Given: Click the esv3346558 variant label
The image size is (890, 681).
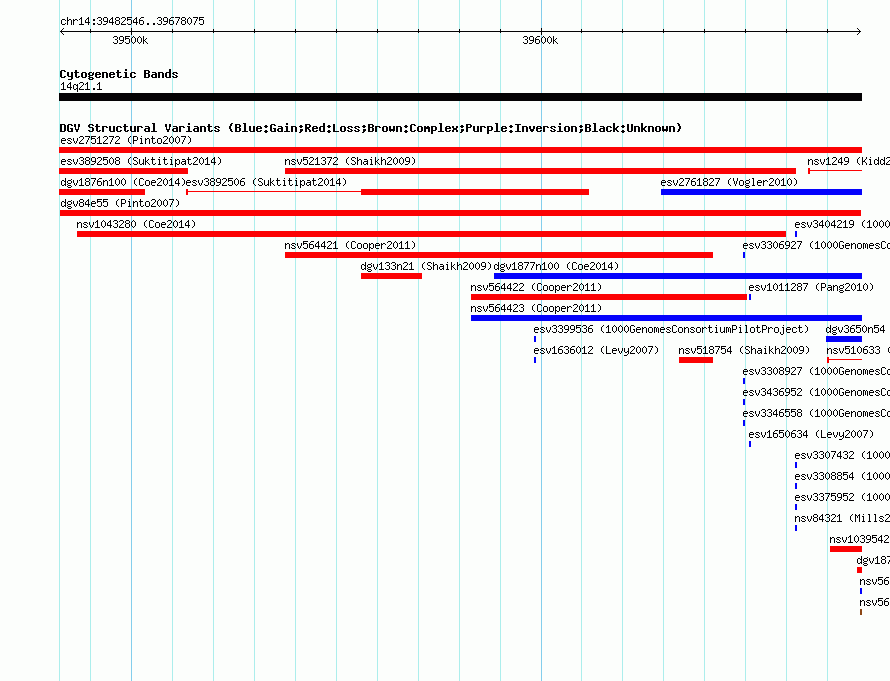Looking at the screenshot, I should click(816, 413).
